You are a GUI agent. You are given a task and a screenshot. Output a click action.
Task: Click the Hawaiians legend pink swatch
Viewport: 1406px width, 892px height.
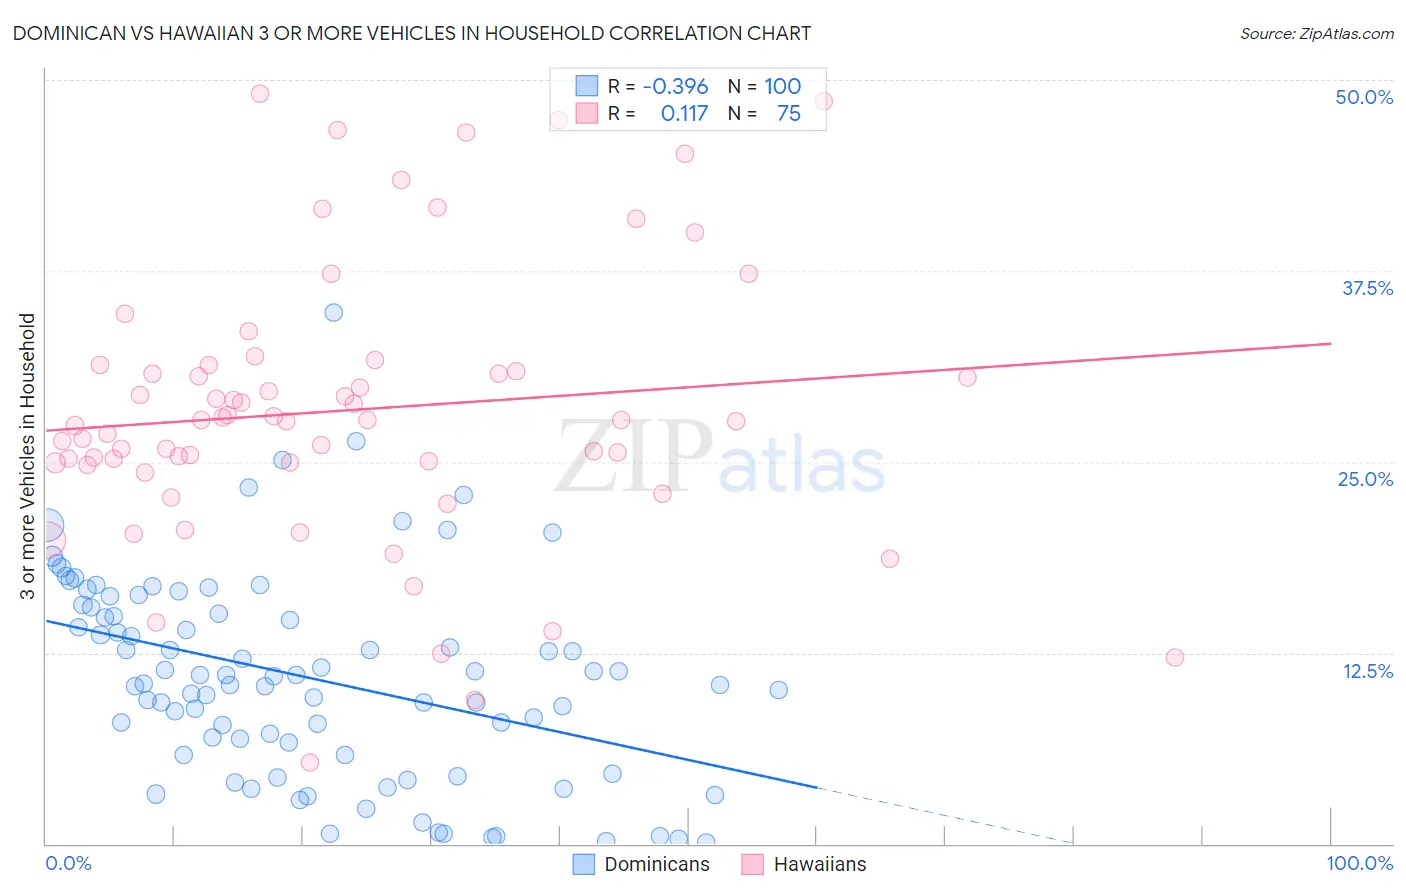pyautogui.click(x=752, y=864)
